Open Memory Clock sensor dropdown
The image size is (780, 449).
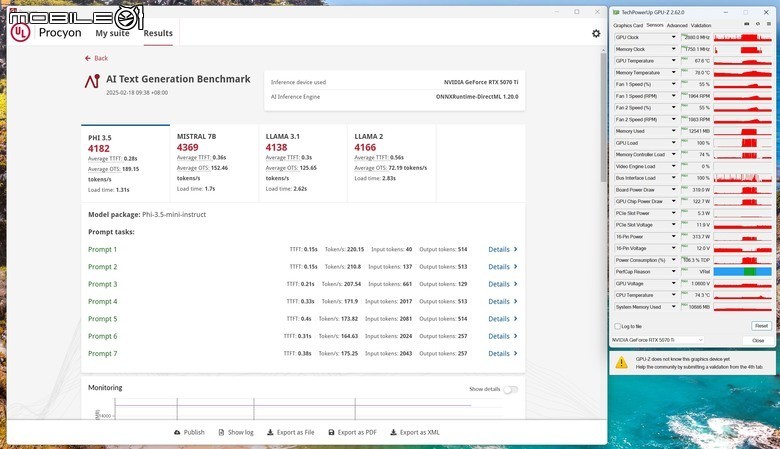674,49
